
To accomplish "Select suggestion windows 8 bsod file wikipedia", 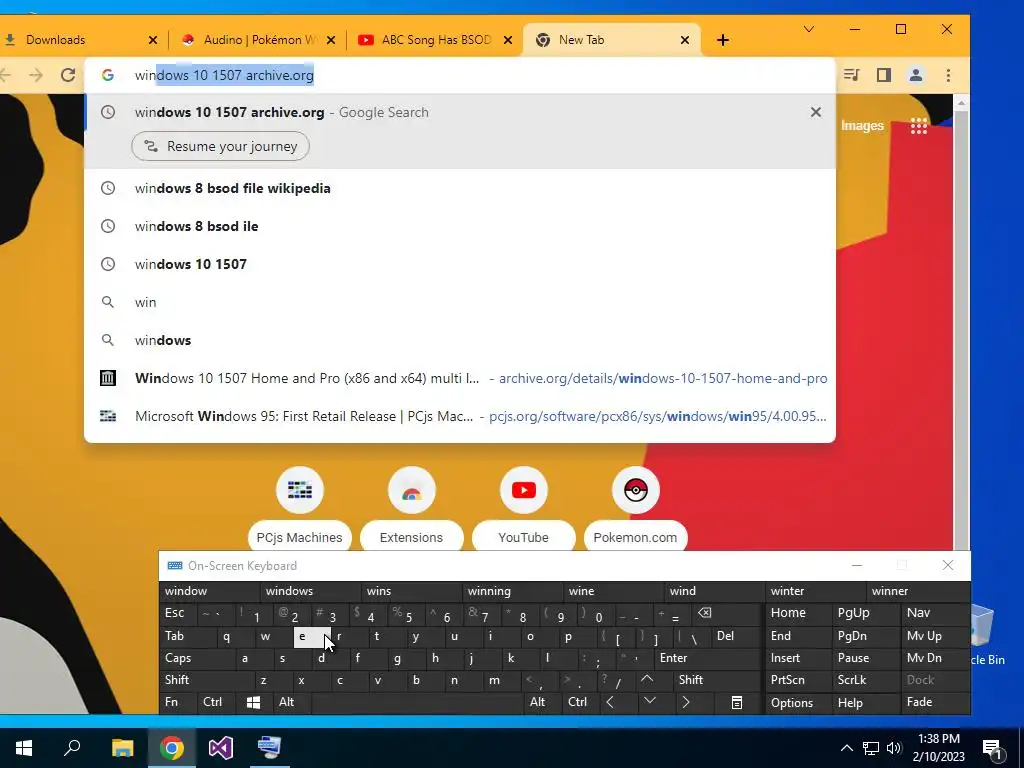I will pyautogui.click(x=460, y=188).
